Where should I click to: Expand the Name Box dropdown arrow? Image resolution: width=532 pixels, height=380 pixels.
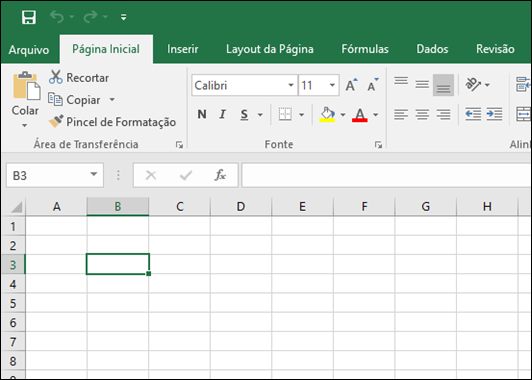click(94, 175)
